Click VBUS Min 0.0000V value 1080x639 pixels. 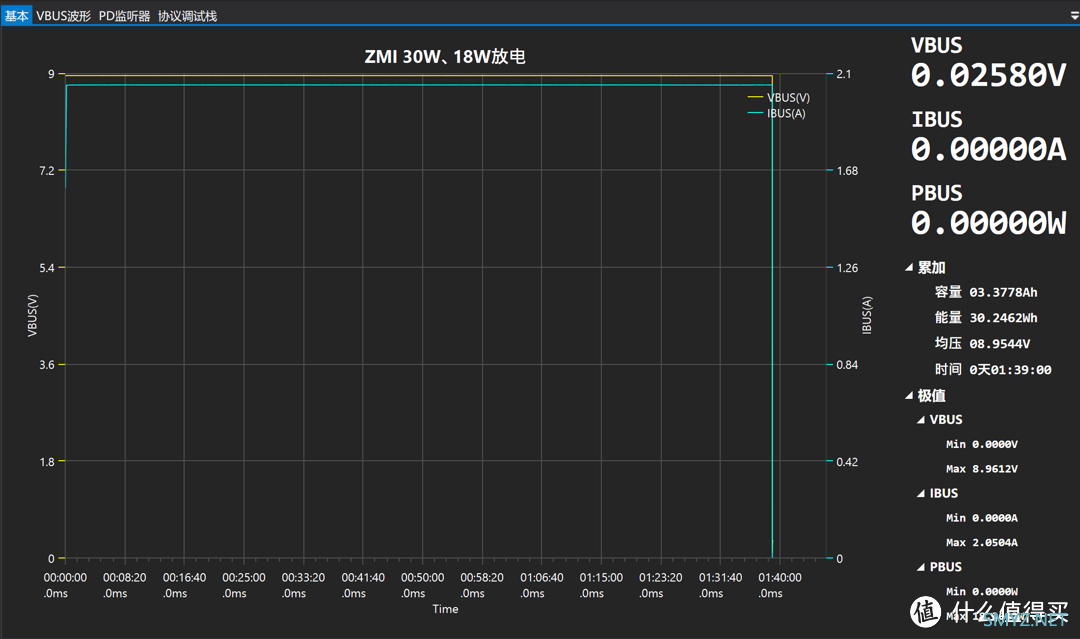tap(995, 445)
